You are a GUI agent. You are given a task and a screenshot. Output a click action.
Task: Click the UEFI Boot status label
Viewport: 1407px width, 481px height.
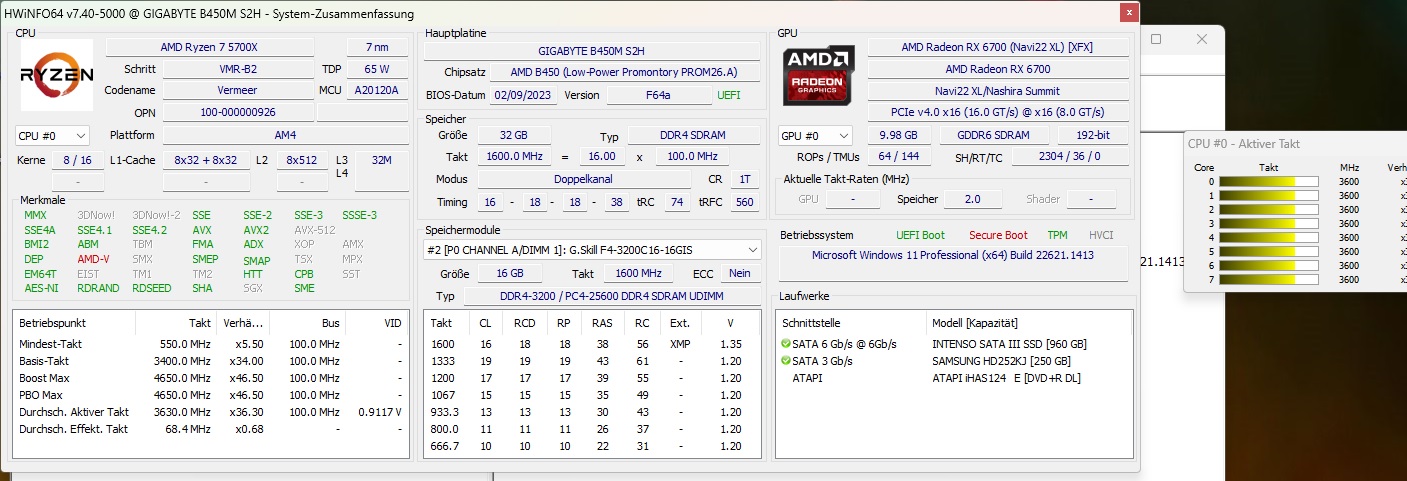[919, 235]
